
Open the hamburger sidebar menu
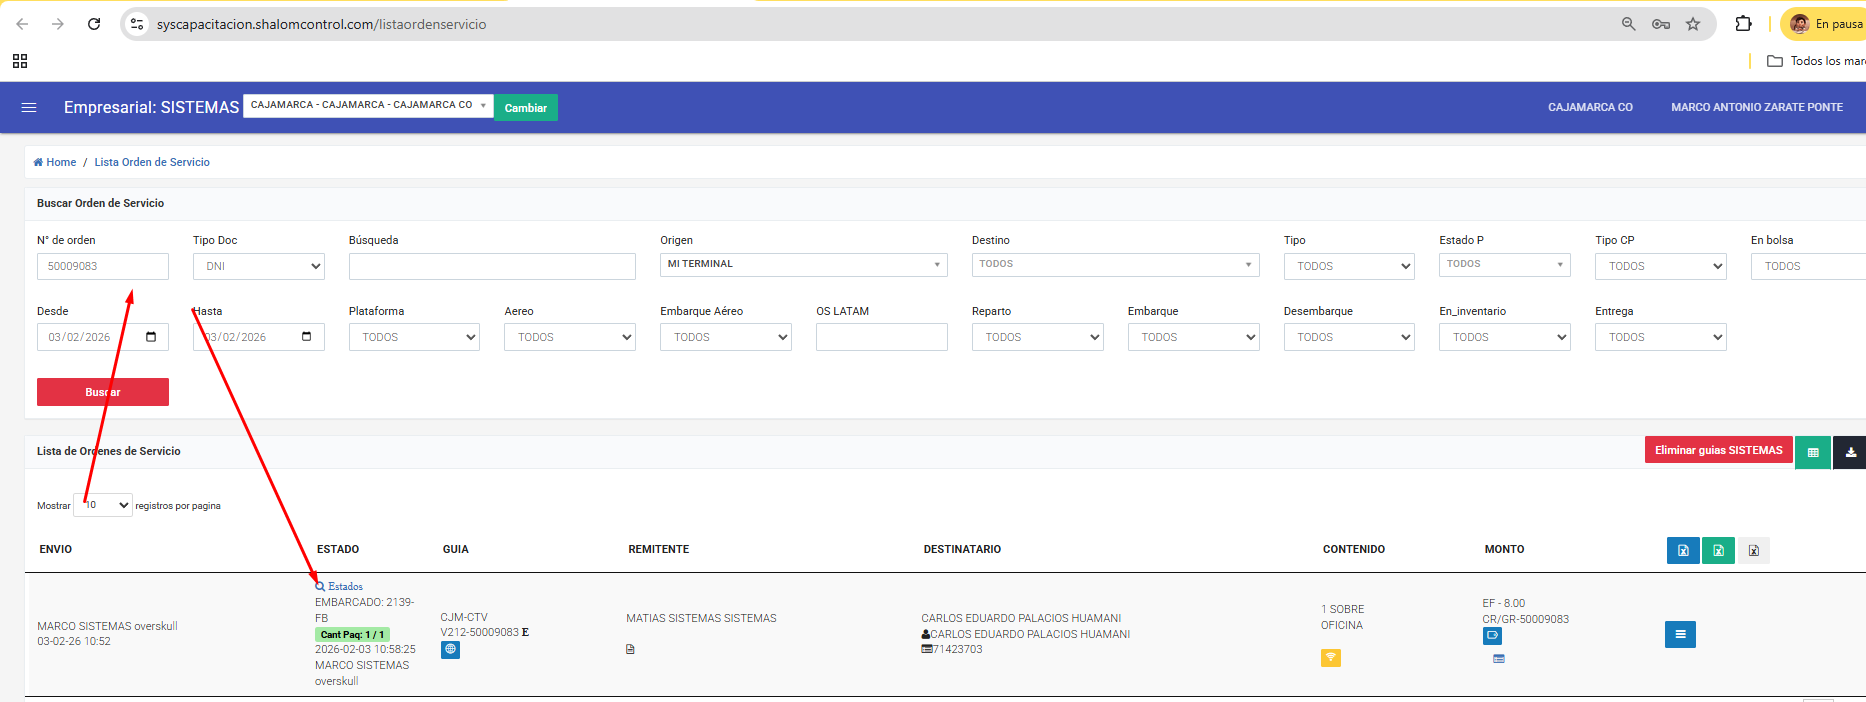(29, 107)
